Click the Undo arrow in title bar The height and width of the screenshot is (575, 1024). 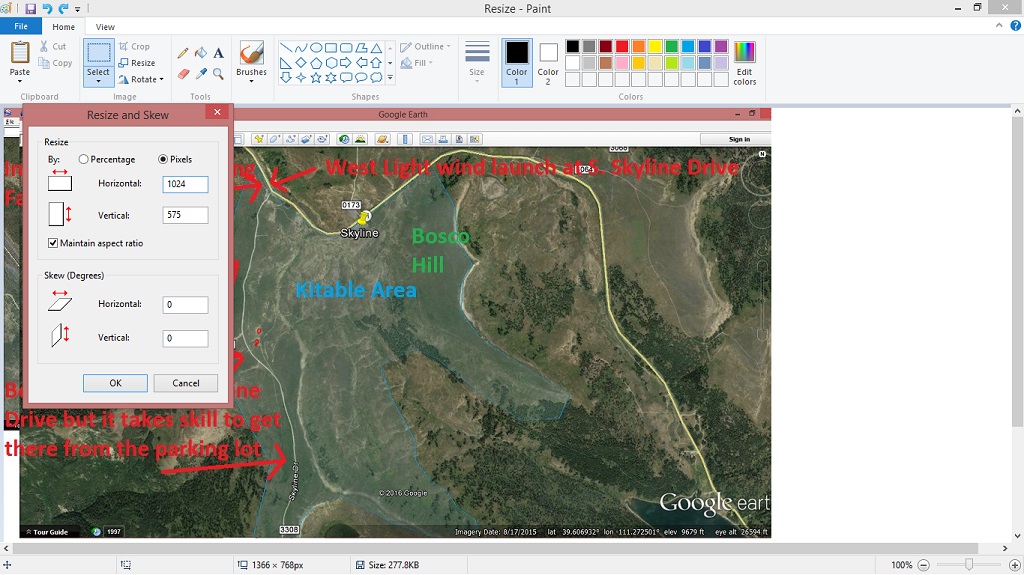pos(47,8)
